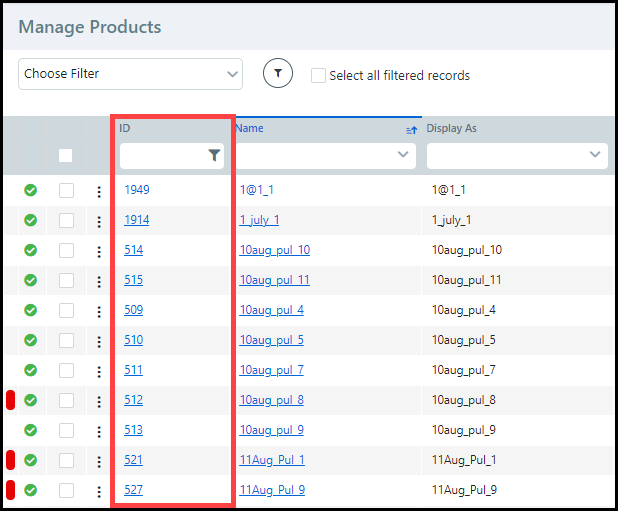Toggle the header select-all checkbox

tap(66, 155)
